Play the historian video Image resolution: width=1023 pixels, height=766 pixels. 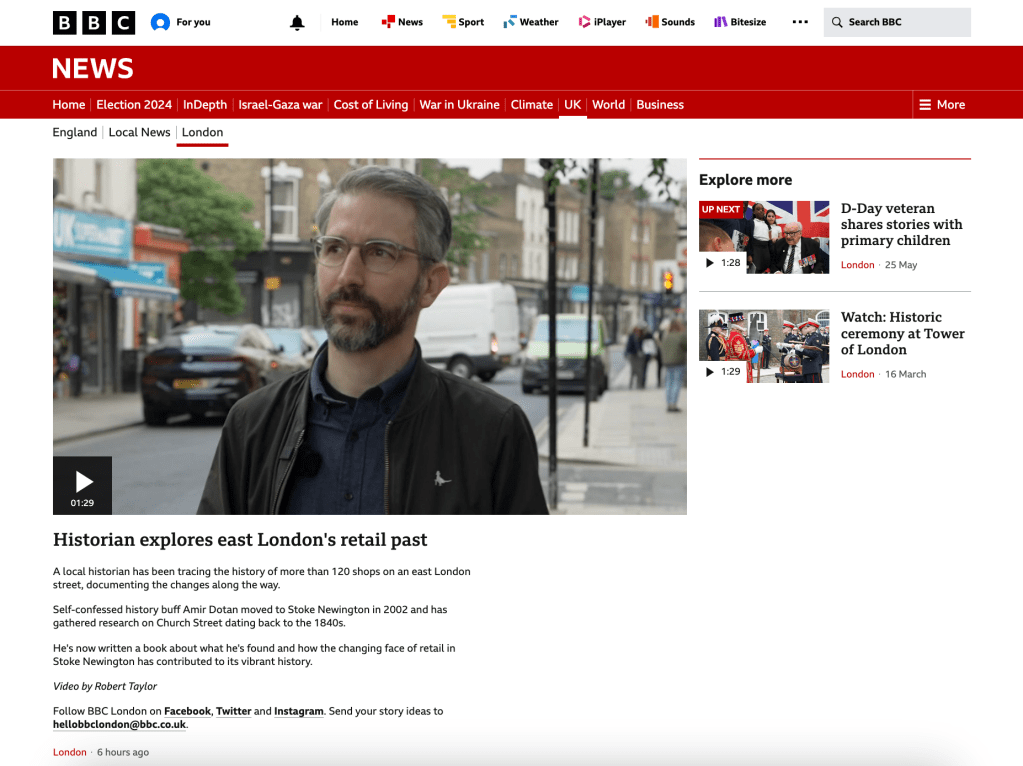[83, 485]
